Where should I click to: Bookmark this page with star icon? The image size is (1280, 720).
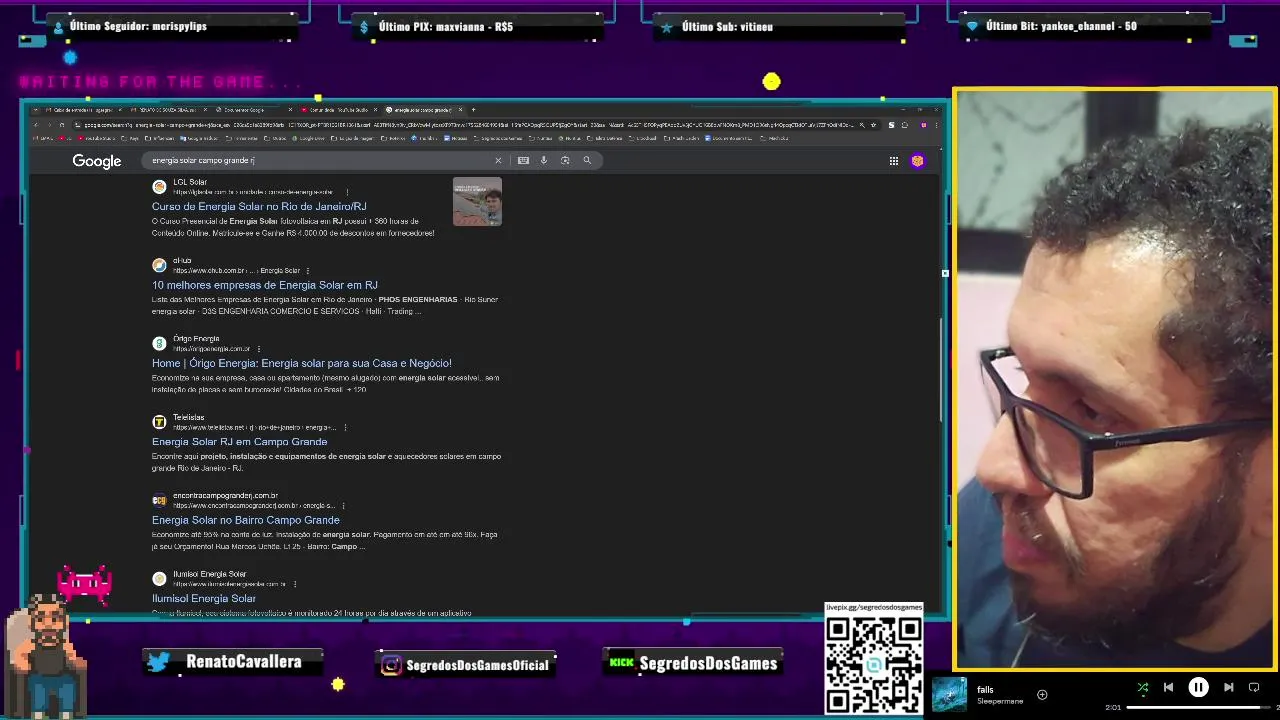pyautogui.click(x=874, y=125)
